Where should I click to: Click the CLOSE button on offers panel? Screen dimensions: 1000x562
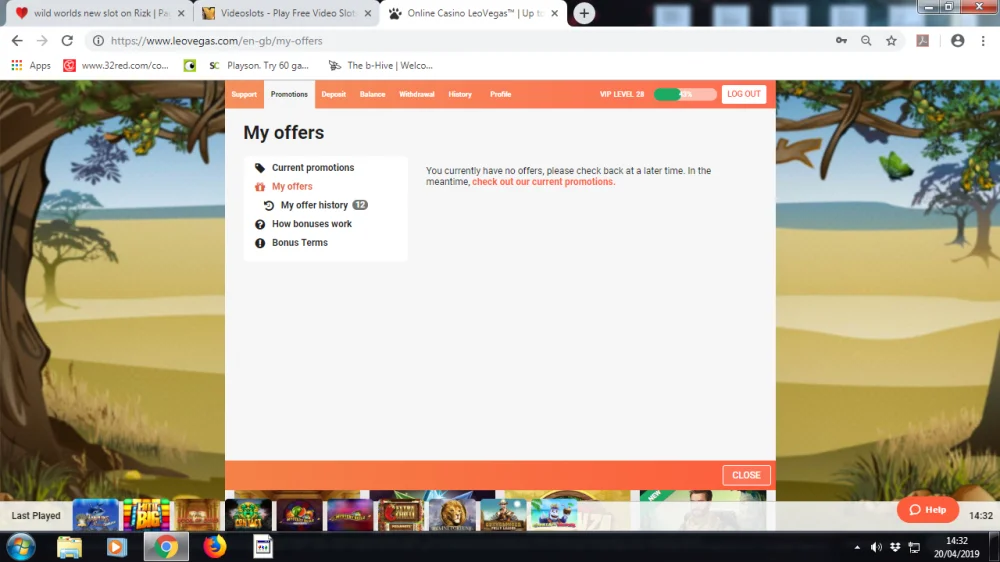tap(746, 475)
